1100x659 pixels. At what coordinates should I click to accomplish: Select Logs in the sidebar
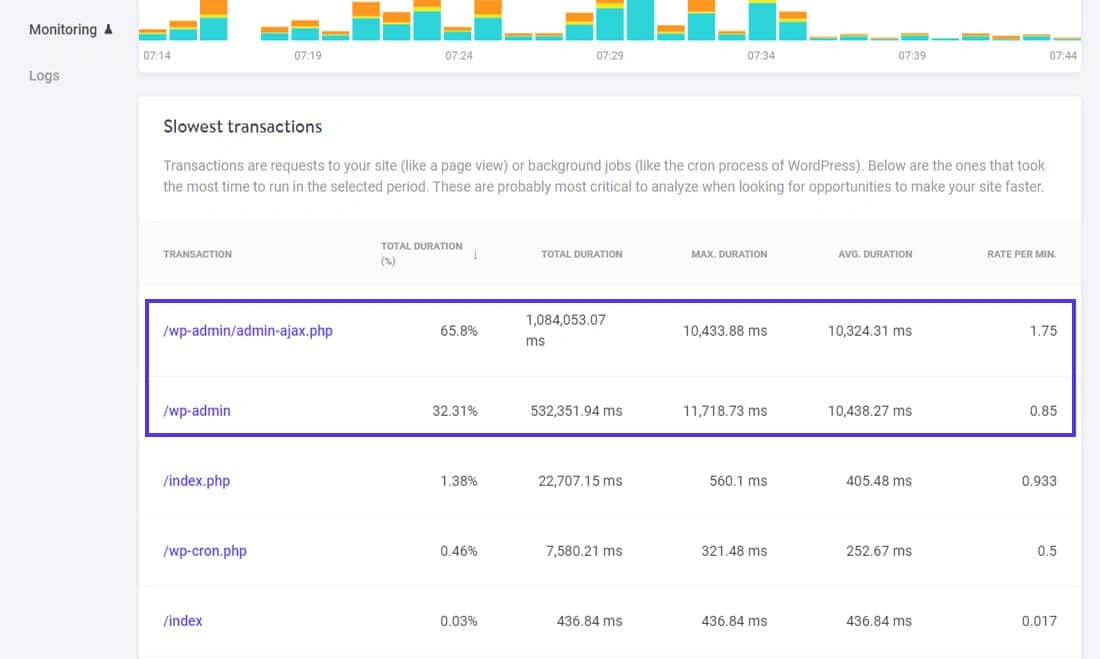coord(43,75)
